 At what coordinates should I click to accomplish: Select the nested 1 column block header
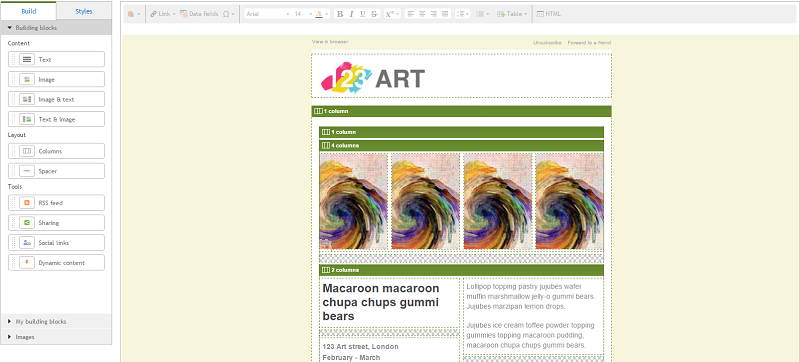462,132
